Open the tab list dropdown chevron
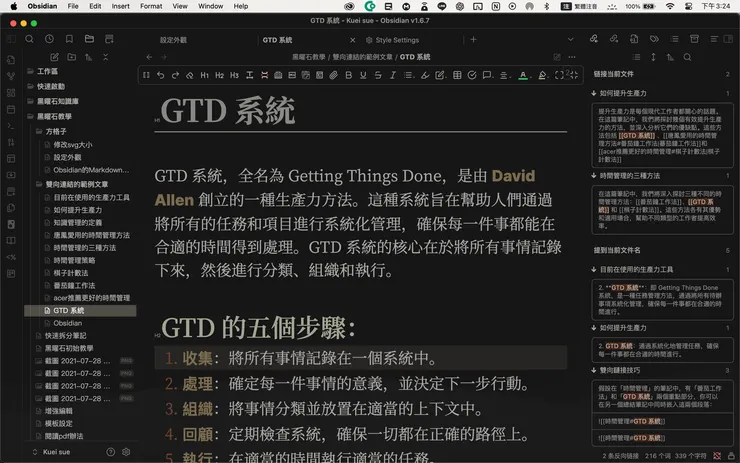Screen dimensions: 740x463 click(x=571, y=40)
